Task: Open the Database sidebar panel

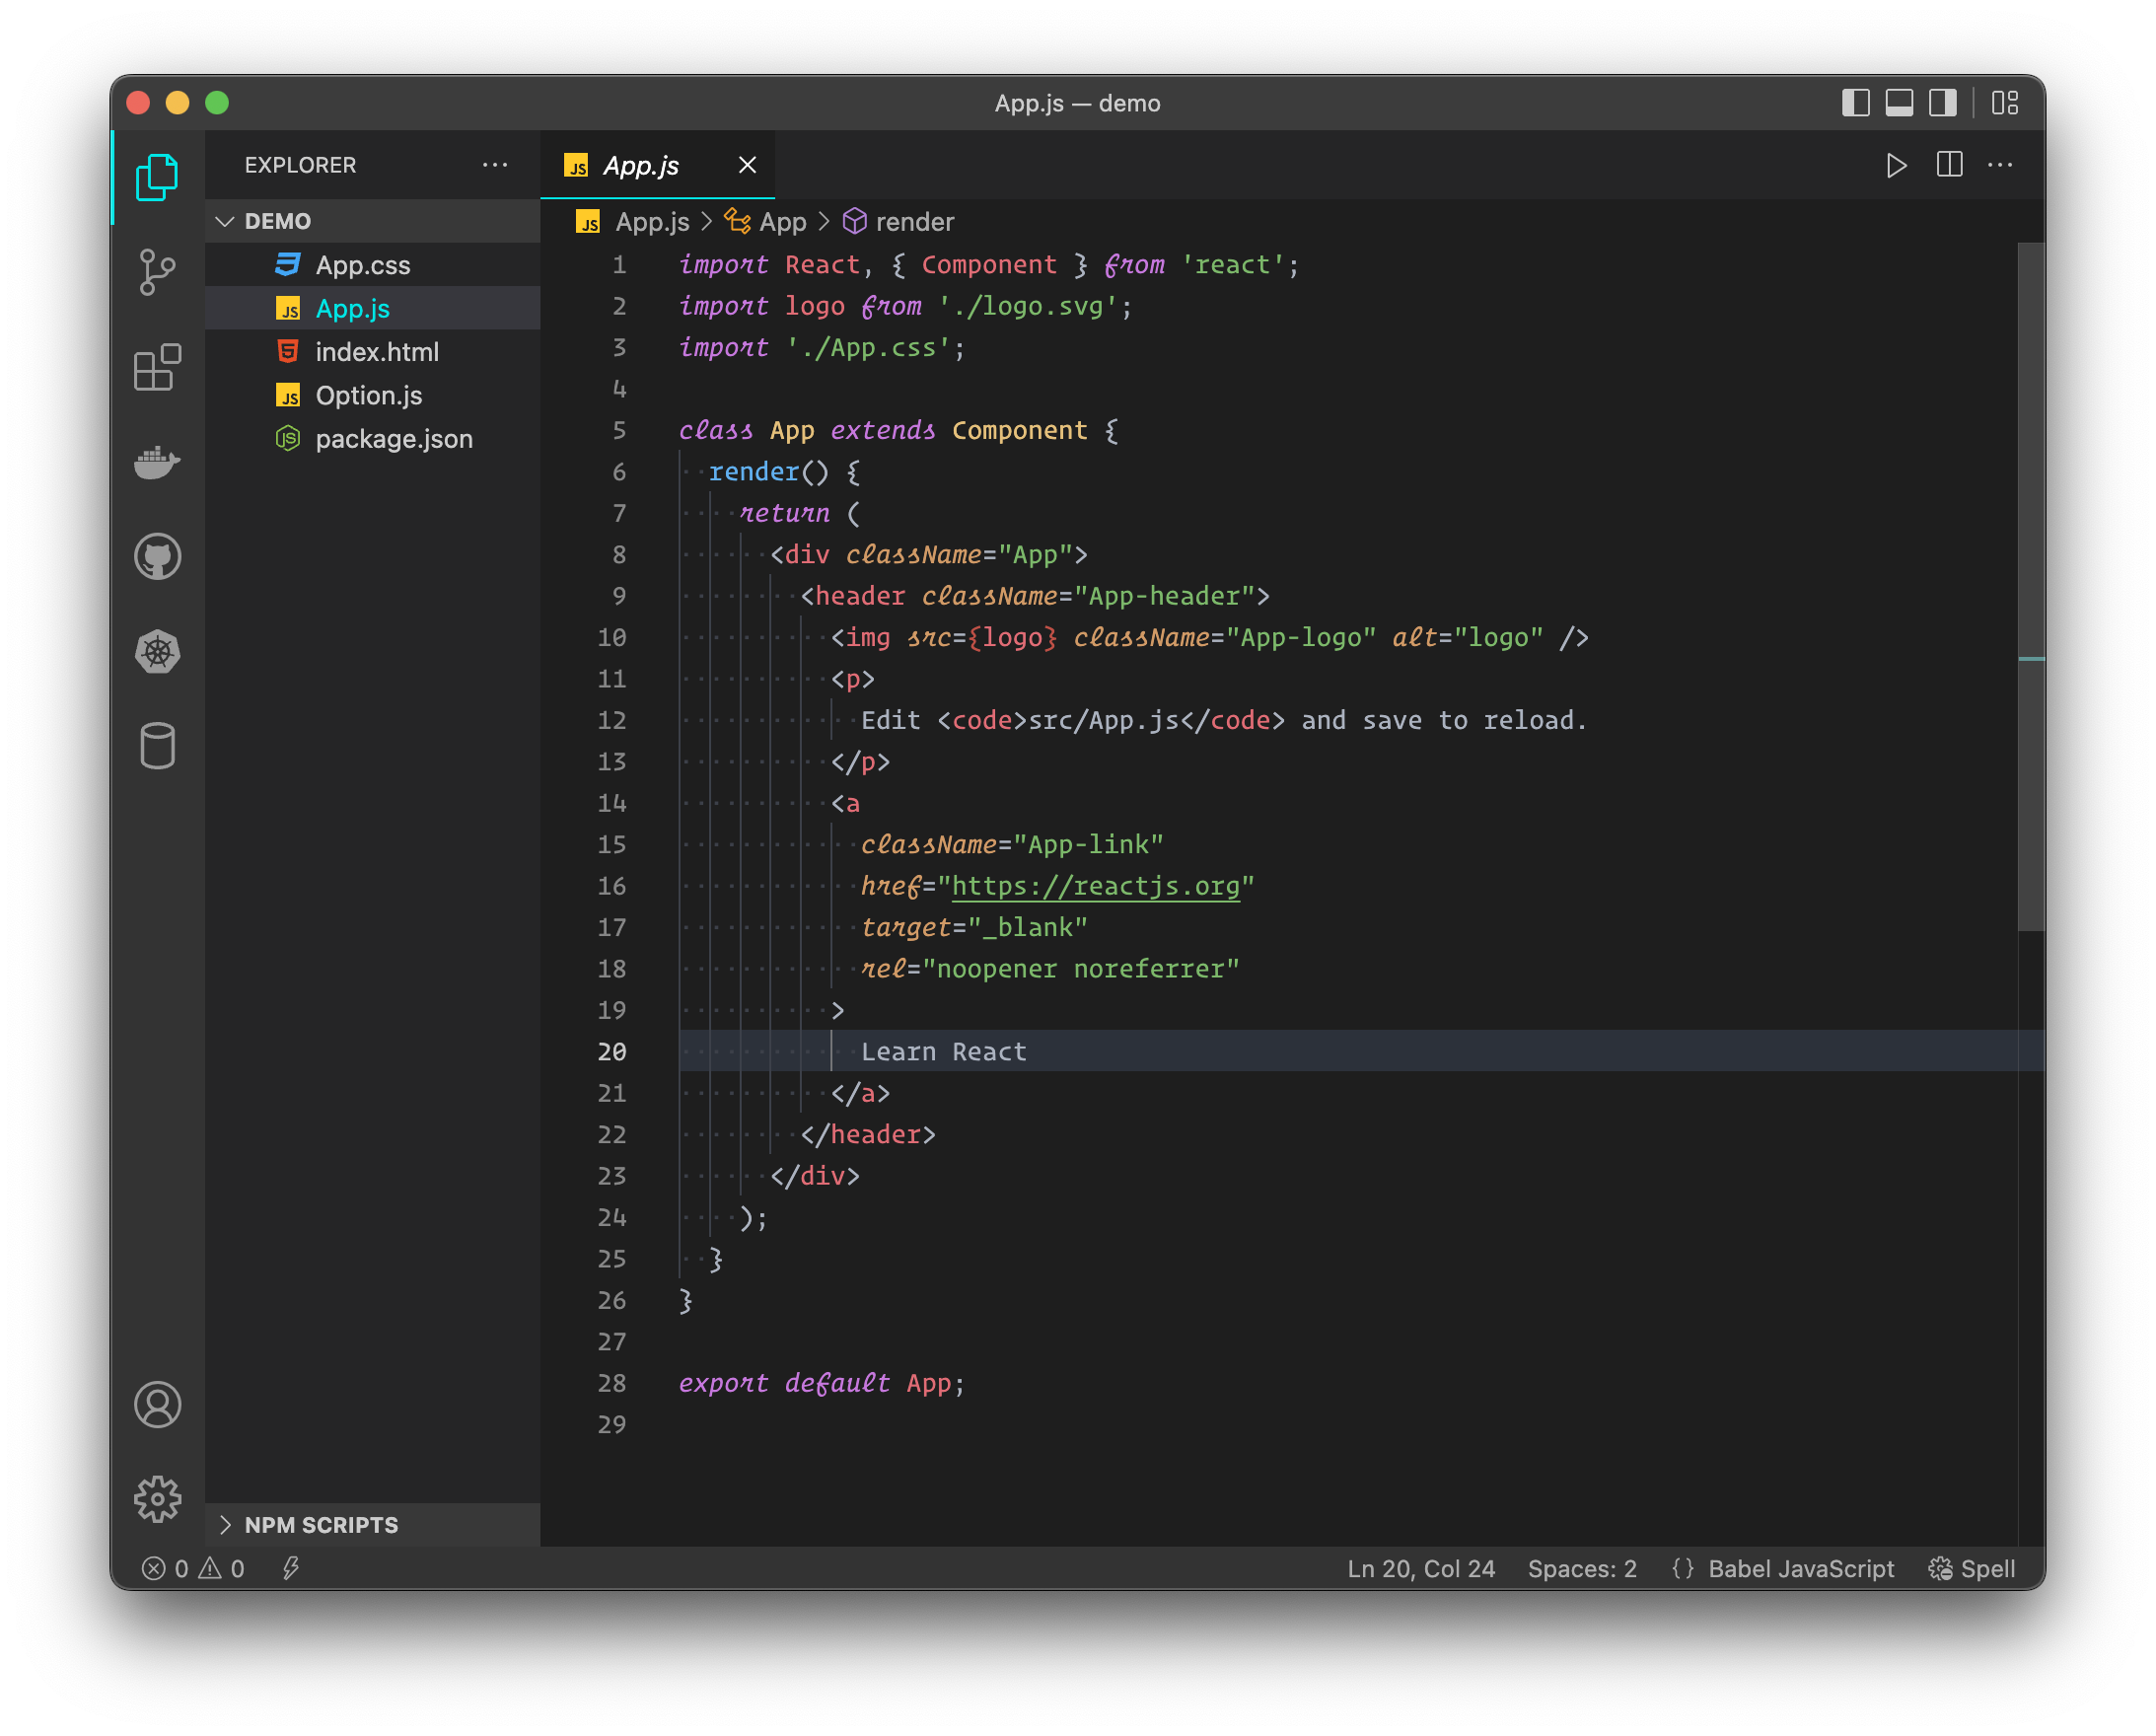Action: [157, 746]
